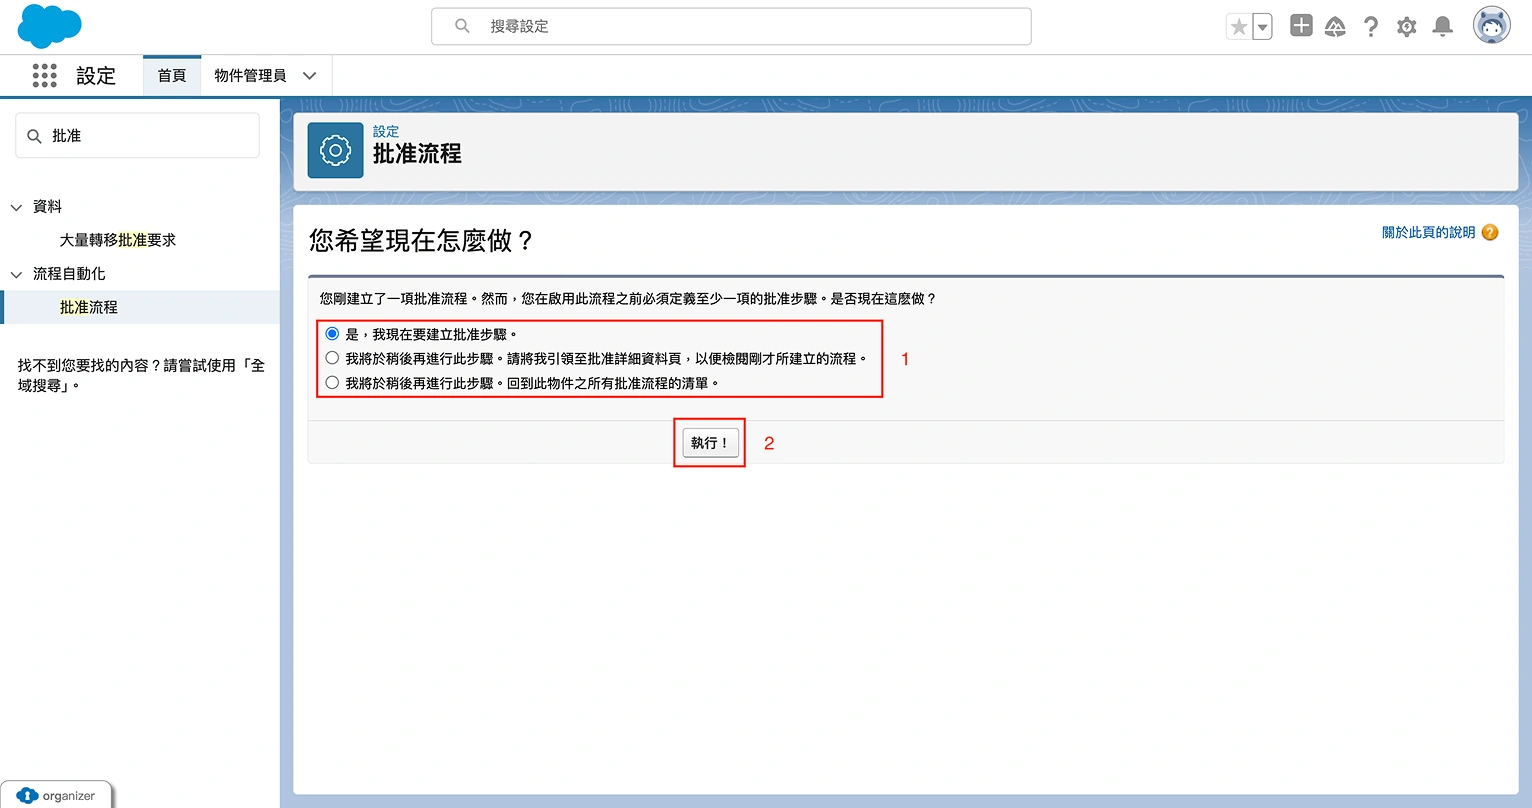Open the Trailhead guidance icon
Viewport: 1532px width, 808px height.
coord(1335,27)
